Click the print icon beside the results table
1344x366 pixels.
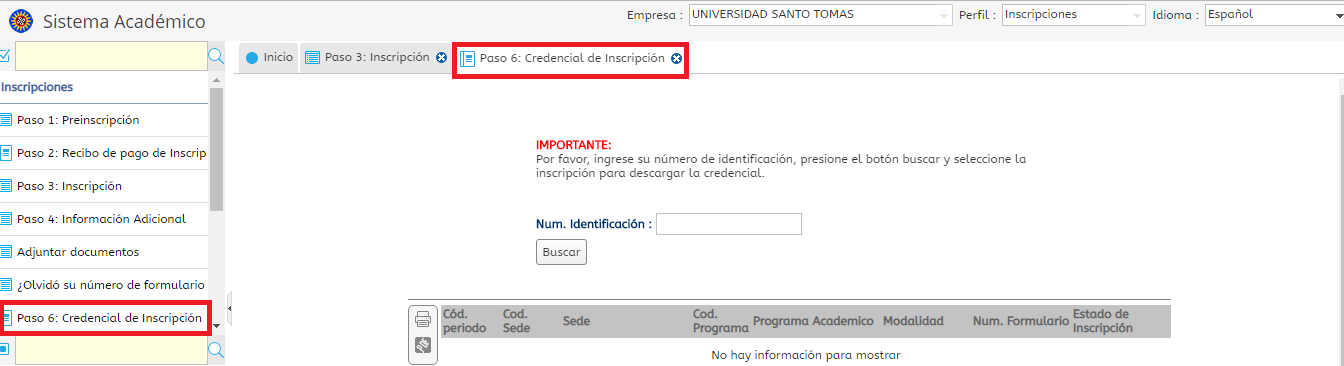tap(423, 320)
